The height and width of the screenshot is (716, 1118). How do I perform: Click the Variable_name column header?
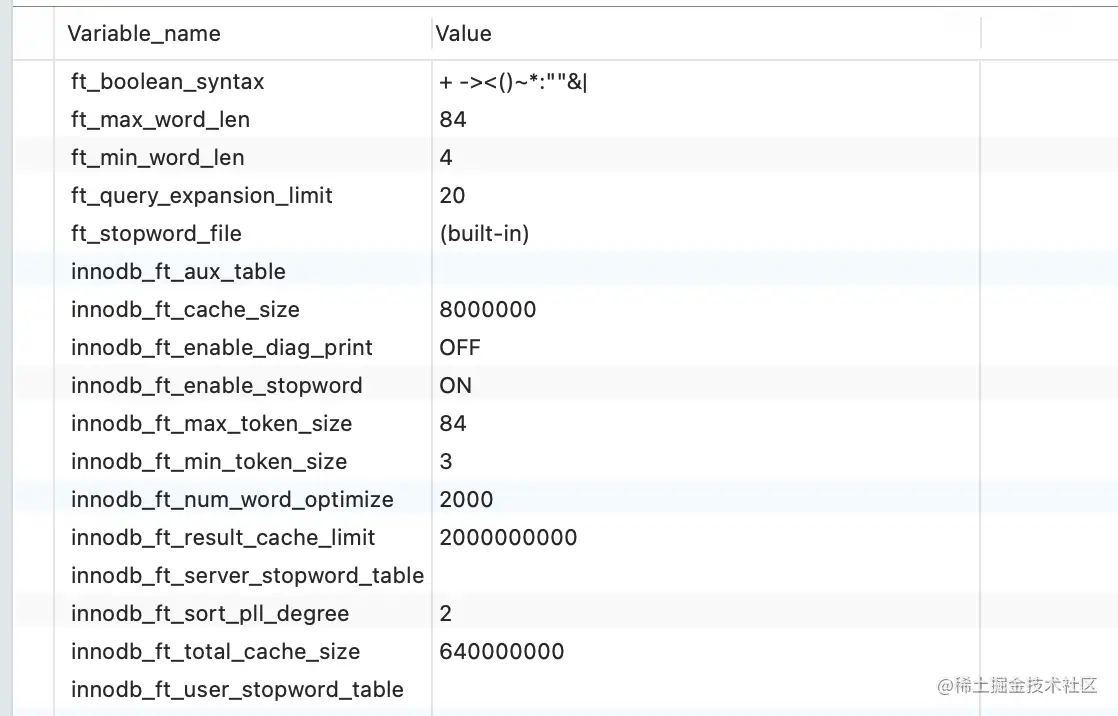143,33
